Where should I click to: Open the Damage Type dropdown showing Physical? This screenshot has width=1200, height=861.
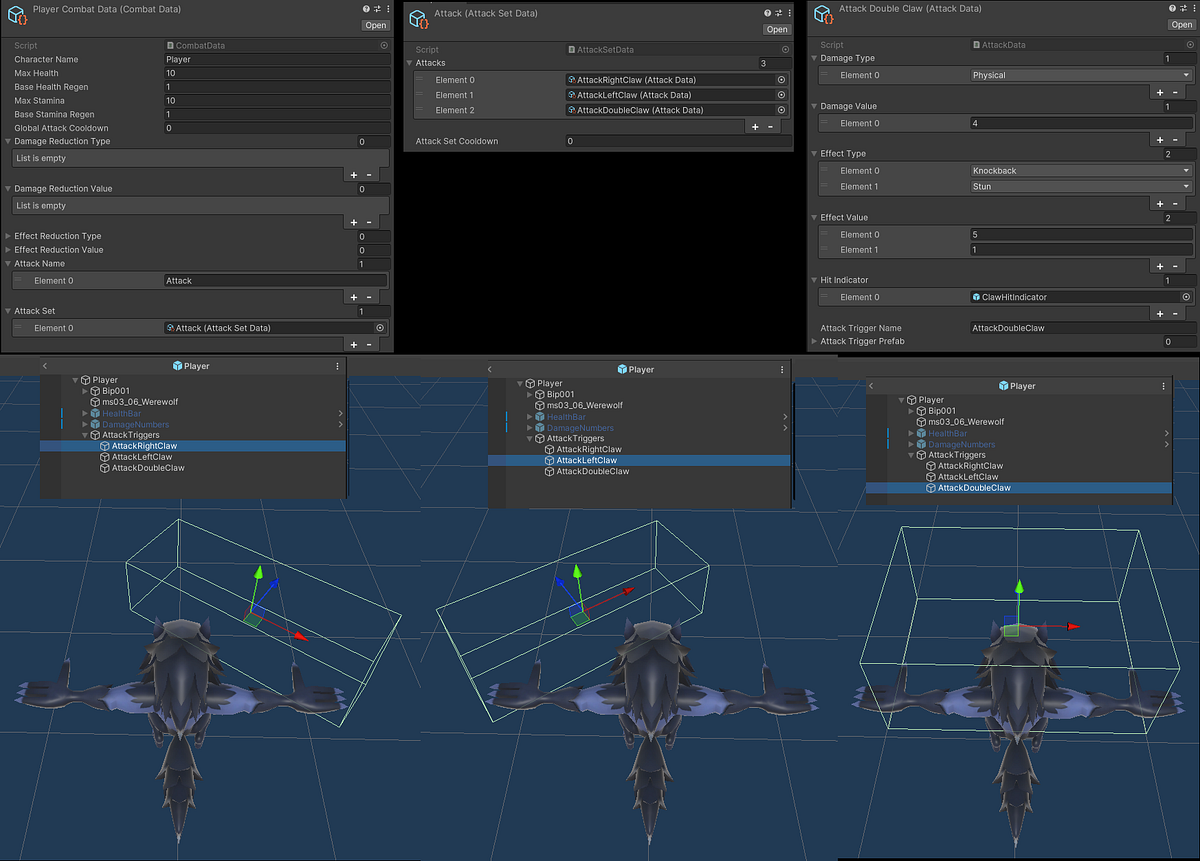[1080, 75]
